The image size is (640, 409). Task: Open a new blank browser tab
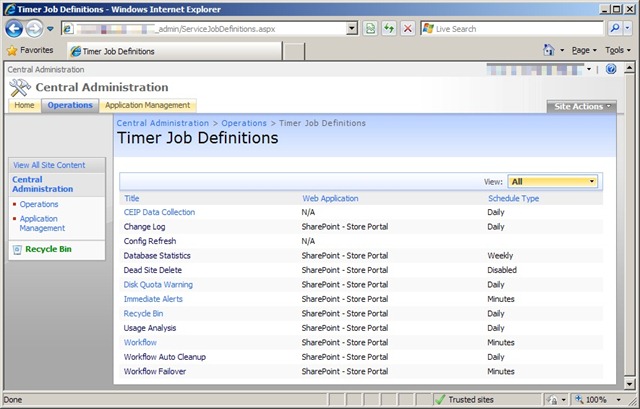click(294, 51)
